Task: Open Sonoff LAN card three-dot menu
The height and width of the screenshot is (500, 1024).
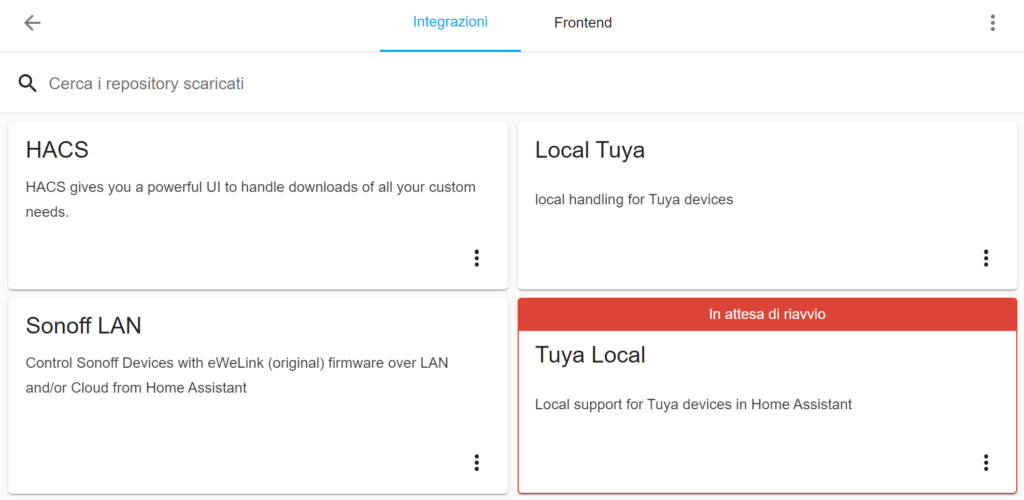Action: (476, 463)
